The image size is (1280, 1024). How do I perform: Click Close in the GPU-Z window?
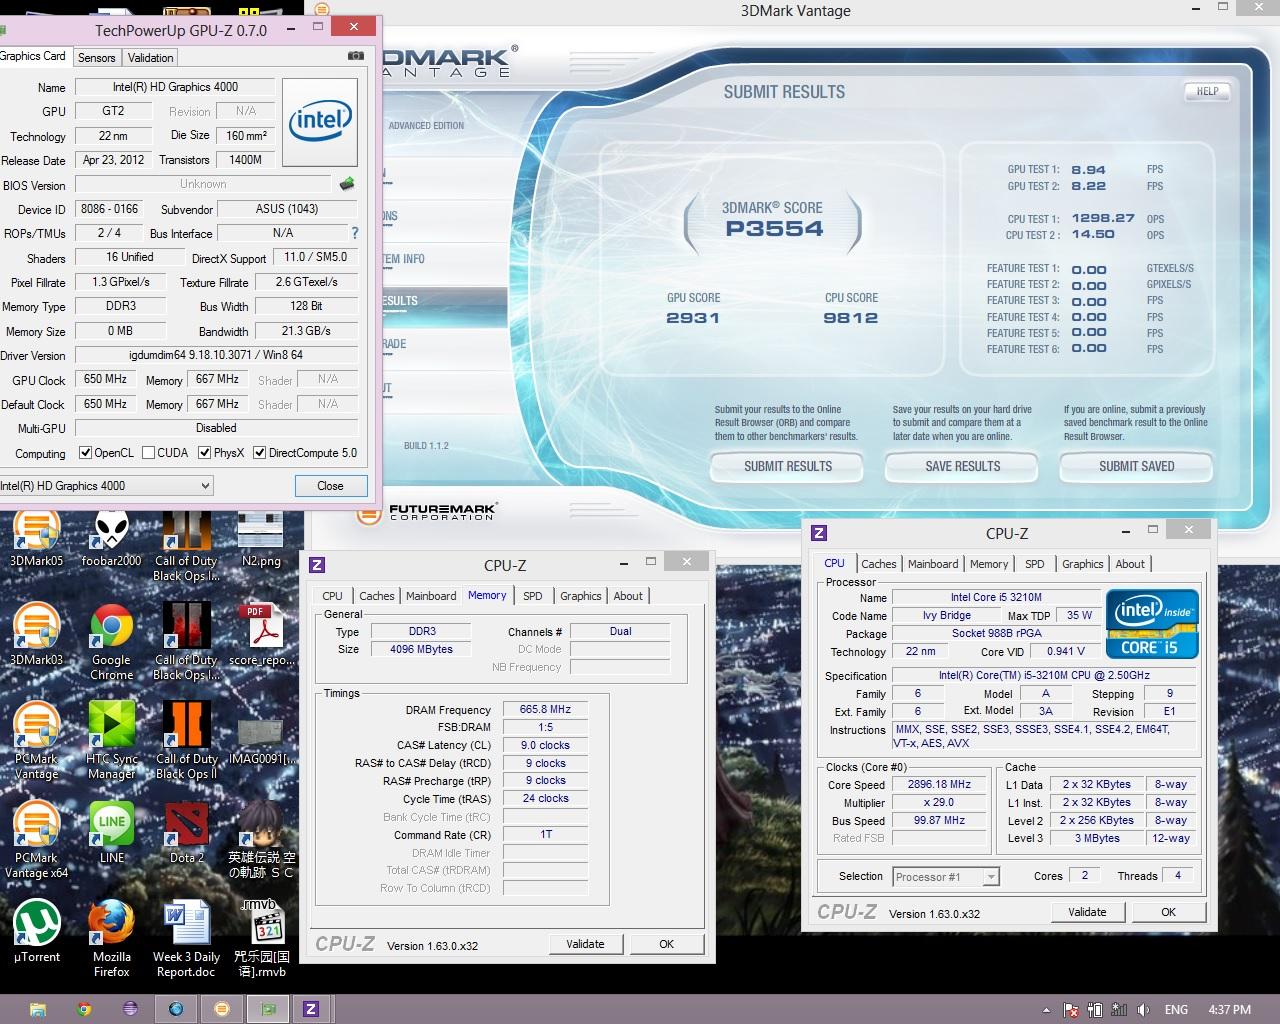click(x=330, y=486)
